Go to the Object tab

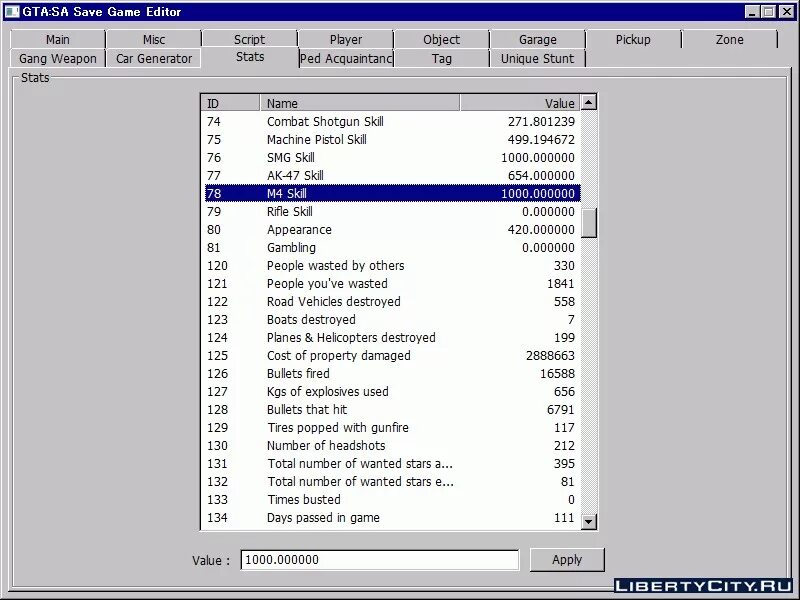(x=441, y=39)
